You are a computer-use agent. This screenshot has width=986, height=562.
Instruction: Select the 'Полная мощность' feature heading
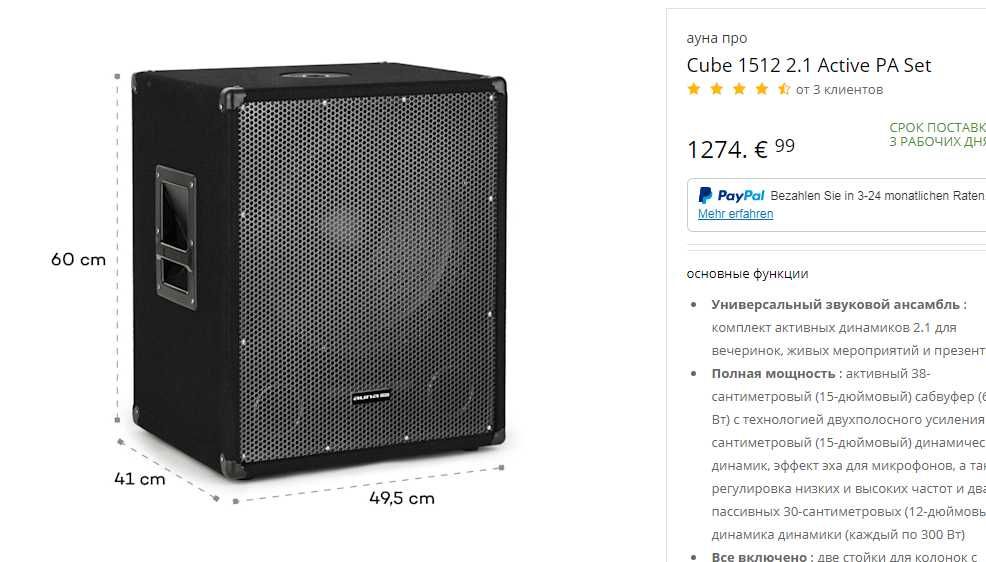(x=773, y=373)
